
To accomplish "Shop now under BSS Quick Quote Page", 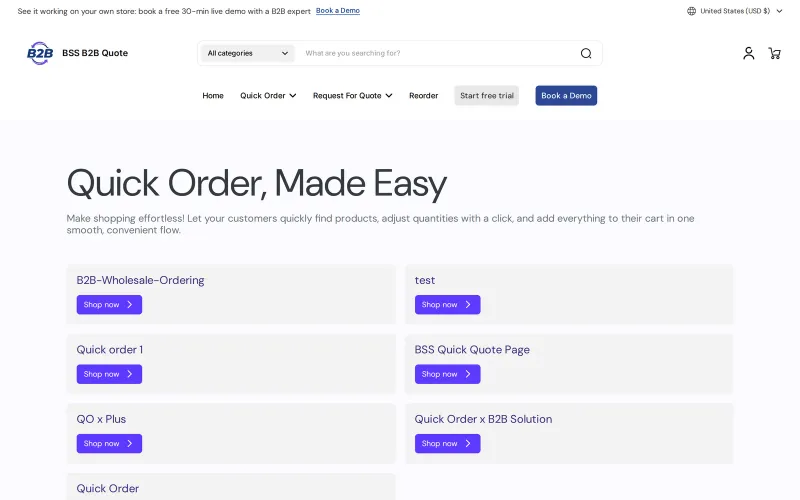I will point(447,374).
